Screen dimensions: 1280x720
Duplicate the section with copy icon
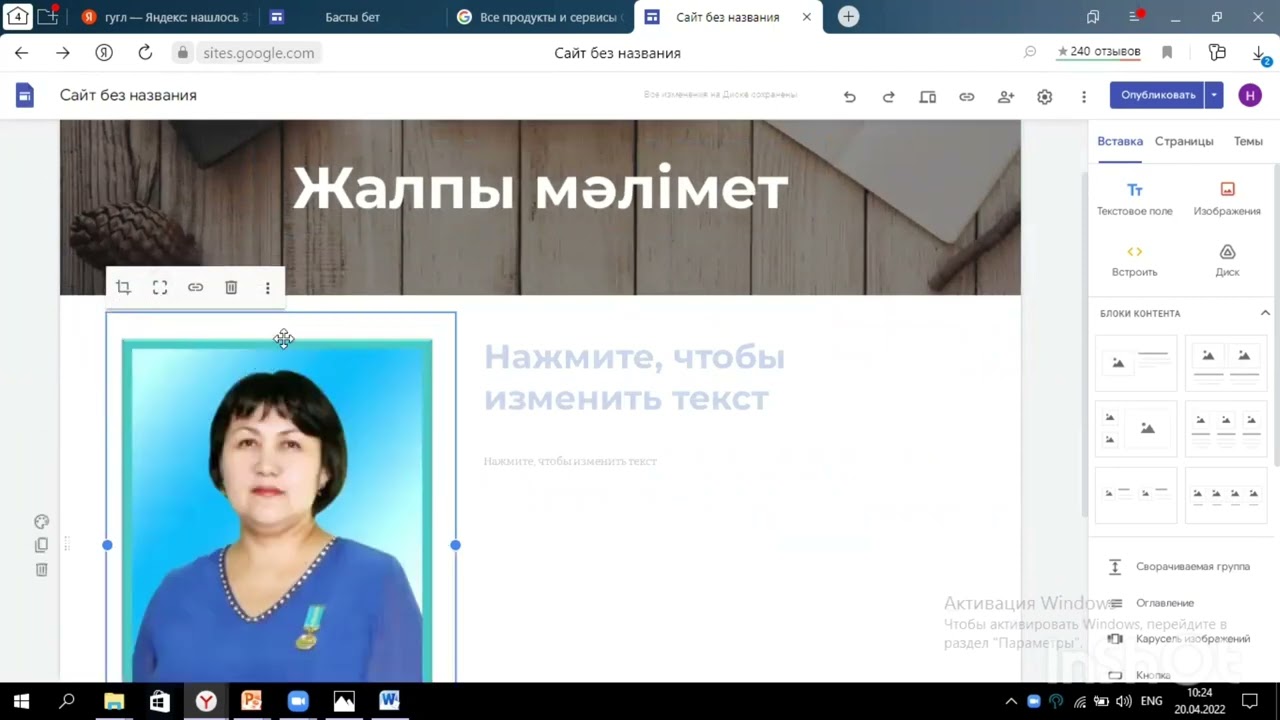click(41, 546)
